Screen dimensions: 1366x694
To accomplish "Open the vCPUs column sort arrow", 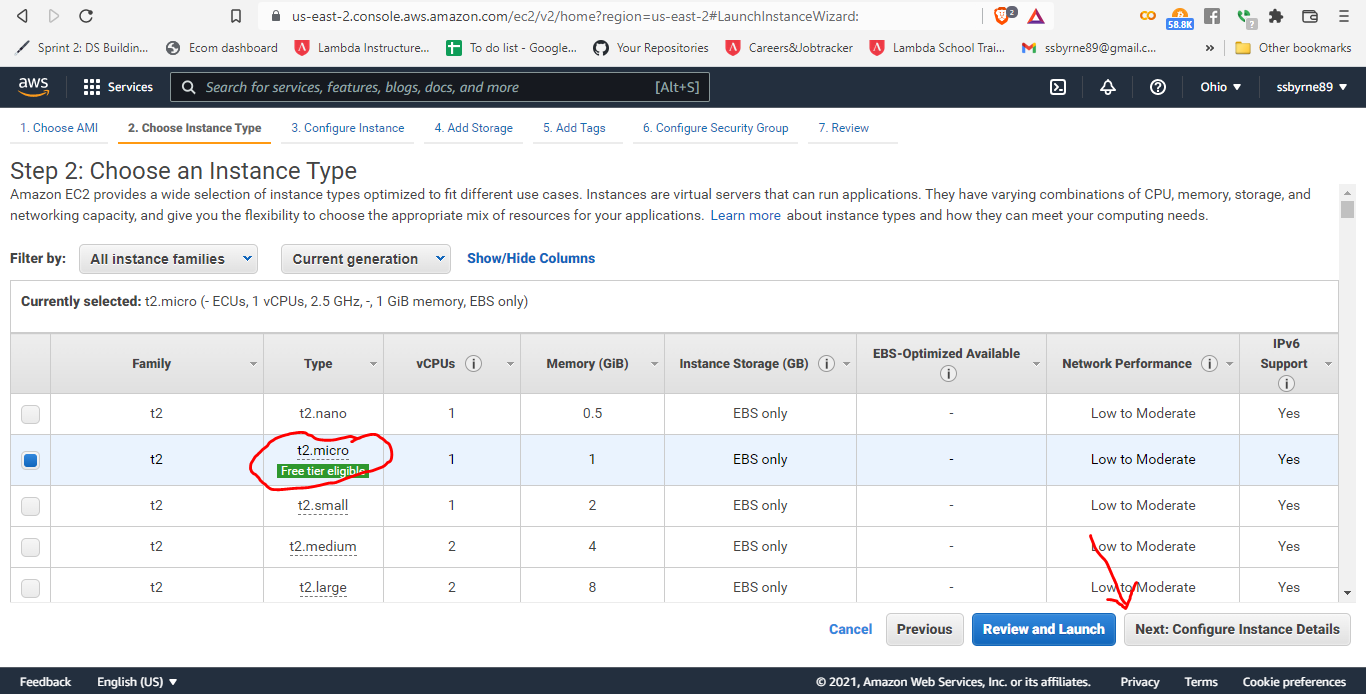I will coord(510,365).
